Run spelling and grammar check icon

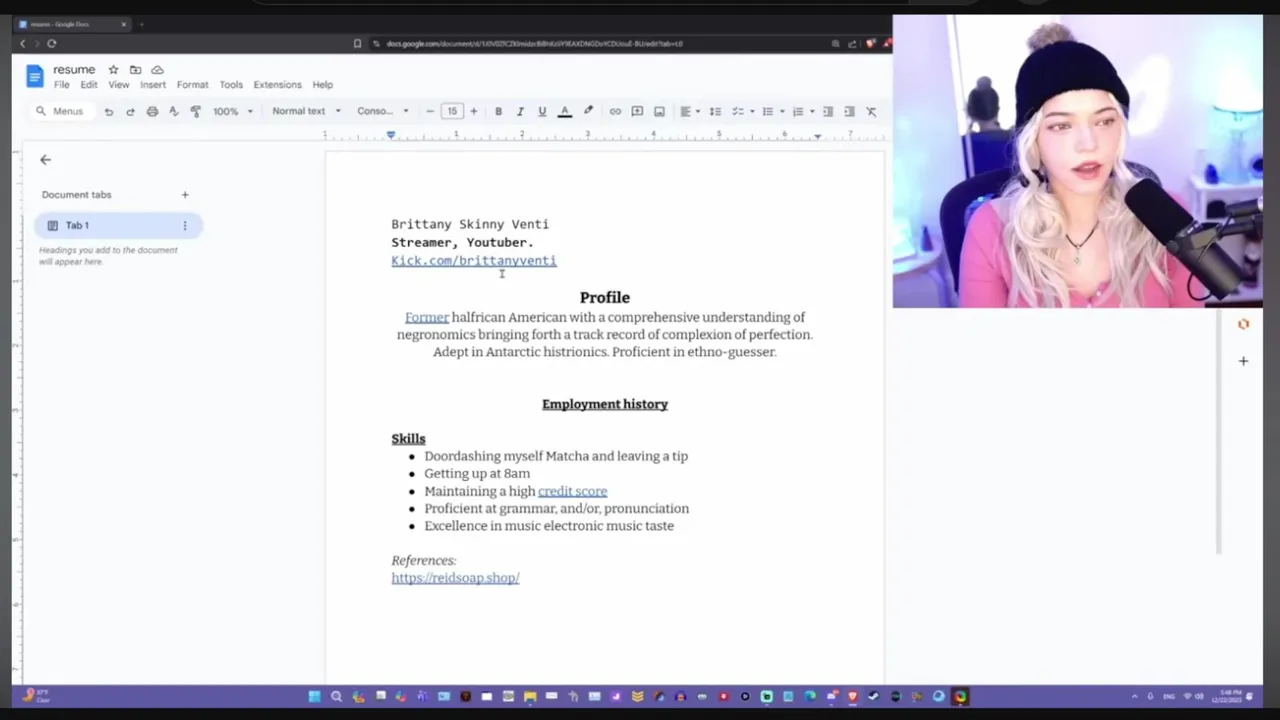point(173,111)
